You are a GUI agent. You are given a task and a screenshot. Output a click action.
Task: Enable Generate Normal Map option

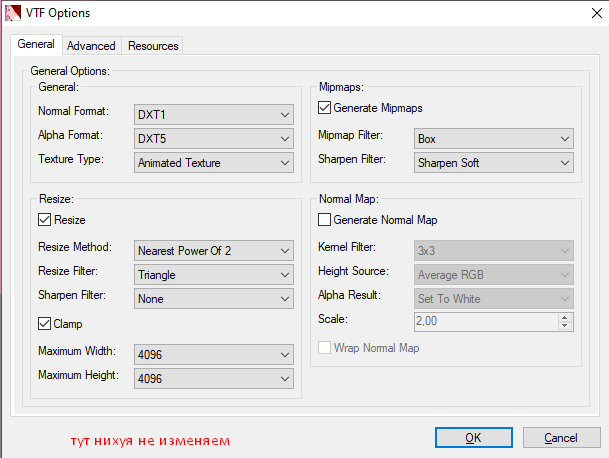pyautogui.click(x=324, y=220)
